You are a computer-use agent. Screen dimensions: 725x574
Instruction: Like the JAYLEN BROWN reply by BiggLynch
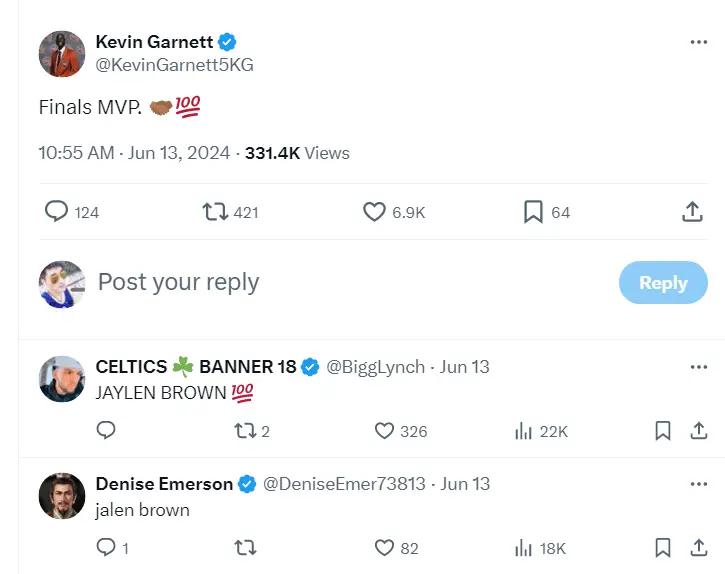(384, 431)
